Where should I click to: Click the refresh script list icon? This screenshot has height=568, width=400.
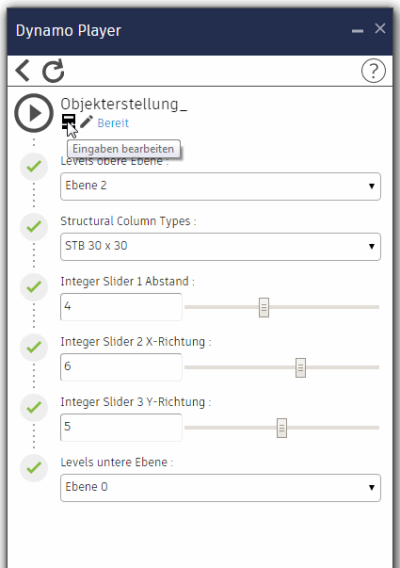point(53,71)
